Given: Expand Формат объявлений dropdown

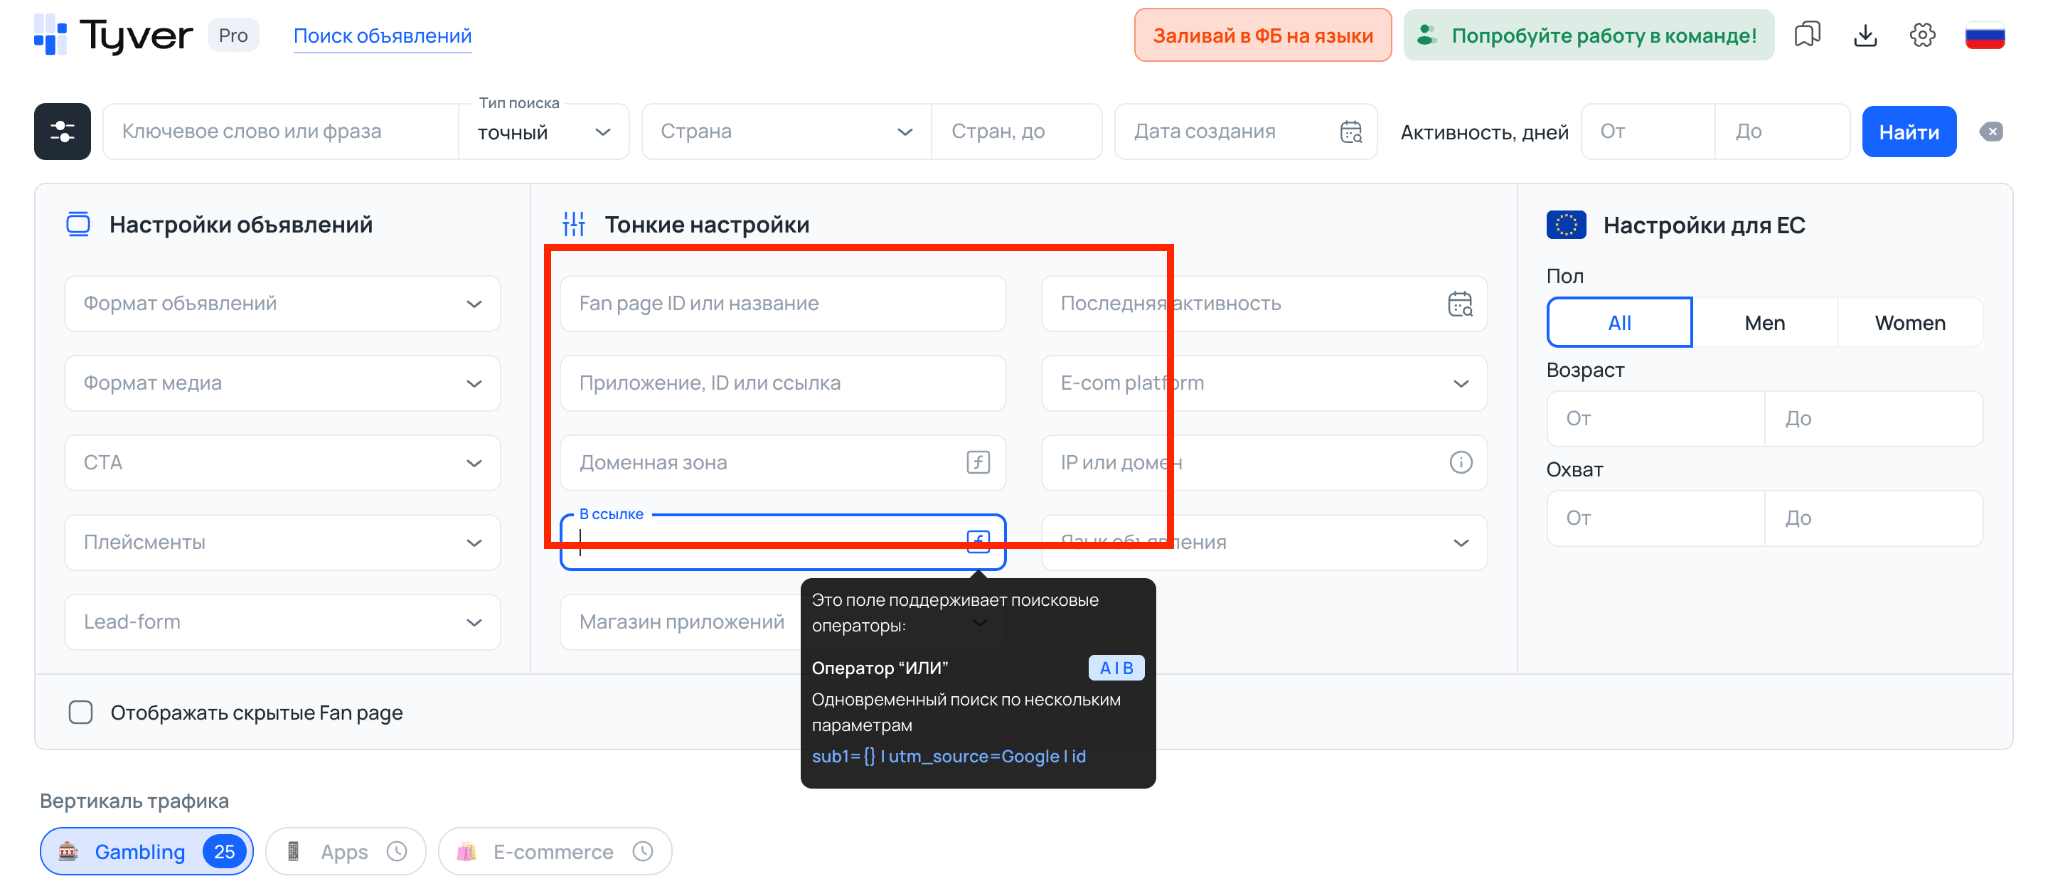Looking at the screenshot, I should click(282, 304).
